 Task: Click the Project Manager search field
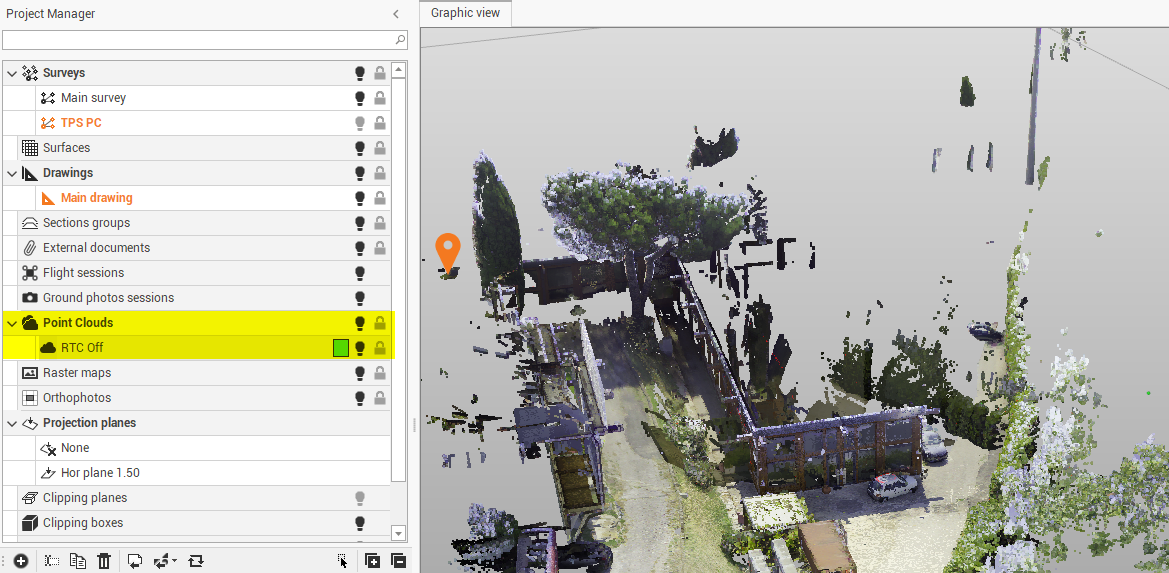[198, 40]
